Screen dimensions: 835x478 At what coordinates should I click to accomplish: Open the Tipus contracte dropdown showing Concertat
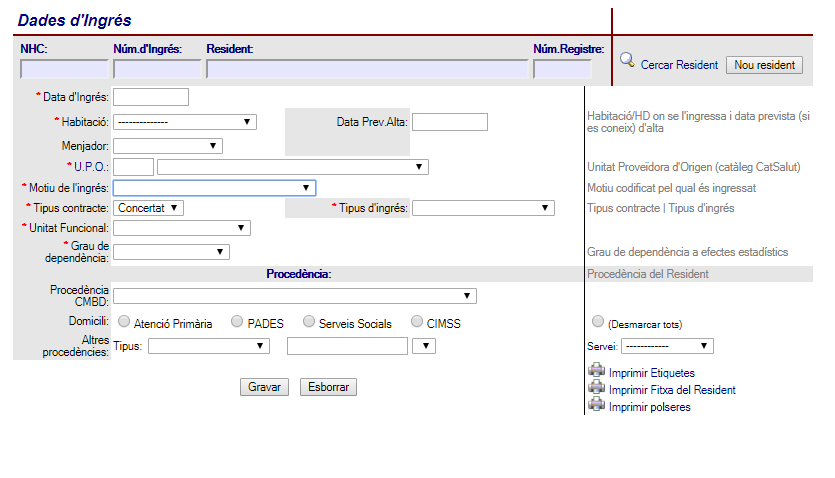point(148,207)
